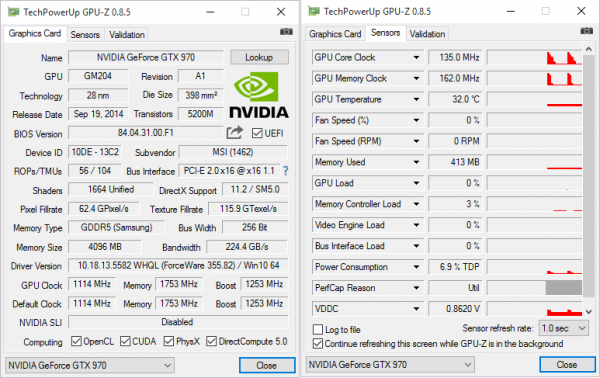600x378 pixels.
Task: Toggle the UEFI checkbox
Action: tap(257, 133)
